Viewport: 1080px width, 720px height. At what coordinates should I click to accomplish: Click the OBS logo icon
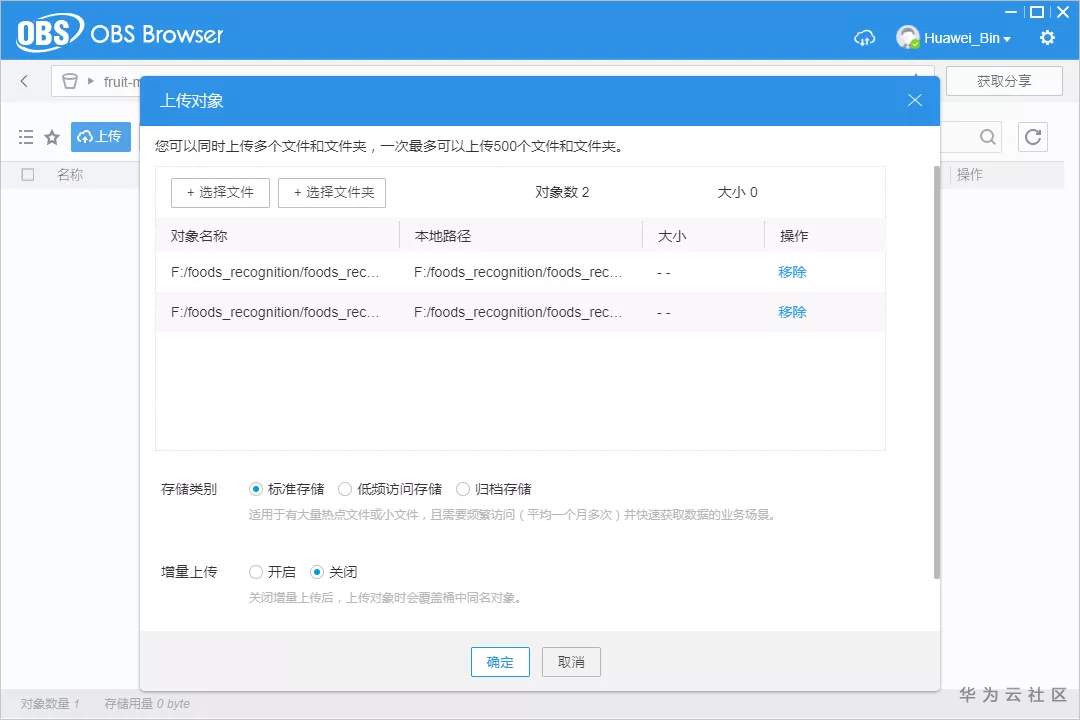tap(49, 32)
